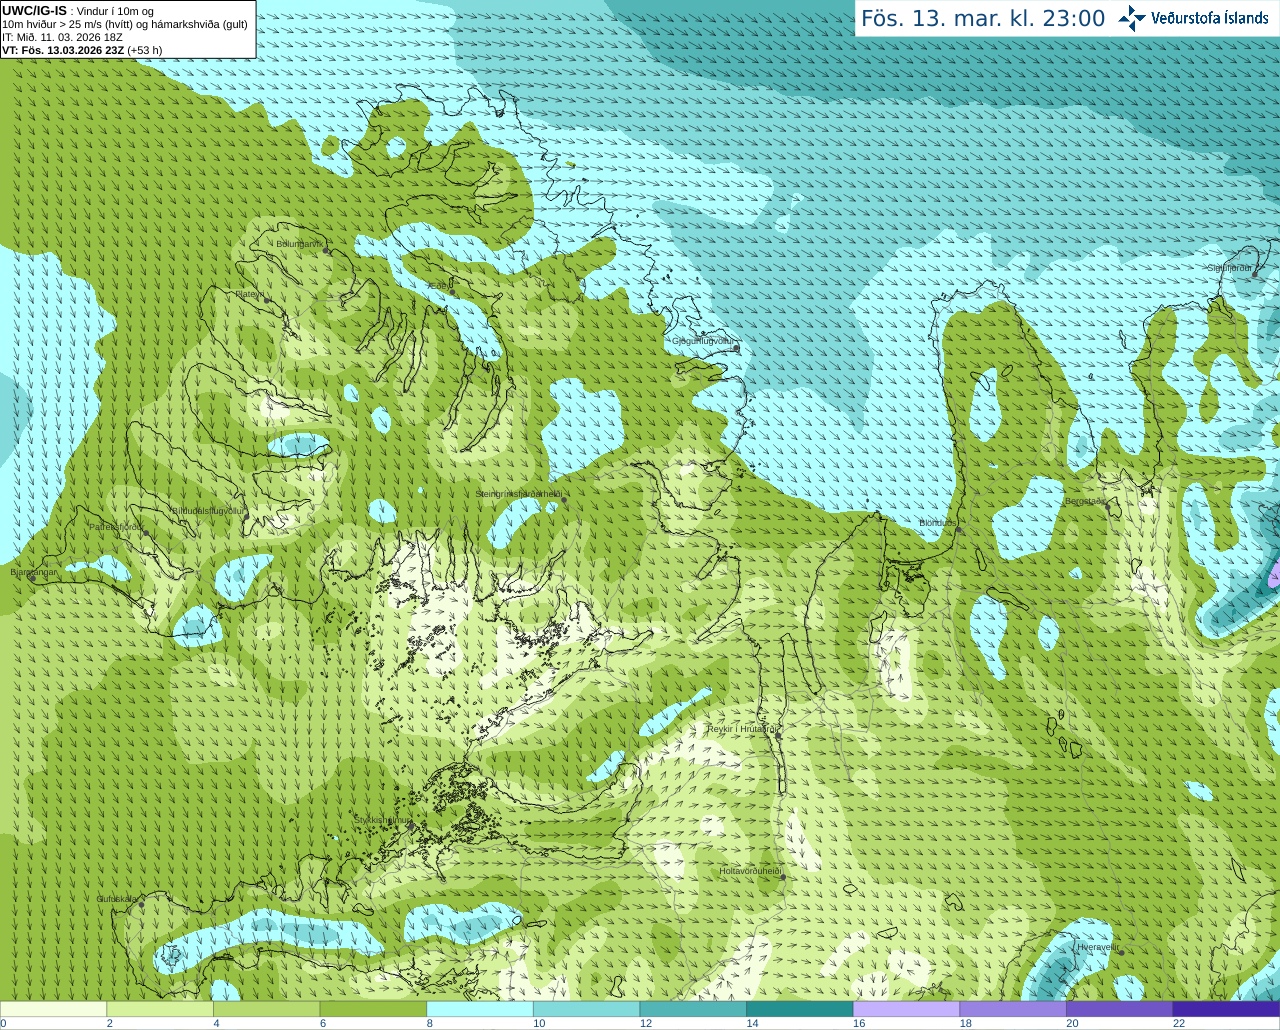Screen dimensions: 1280x1030
Task: Click the Flateyri station label
Action: [x=250, y=294]
